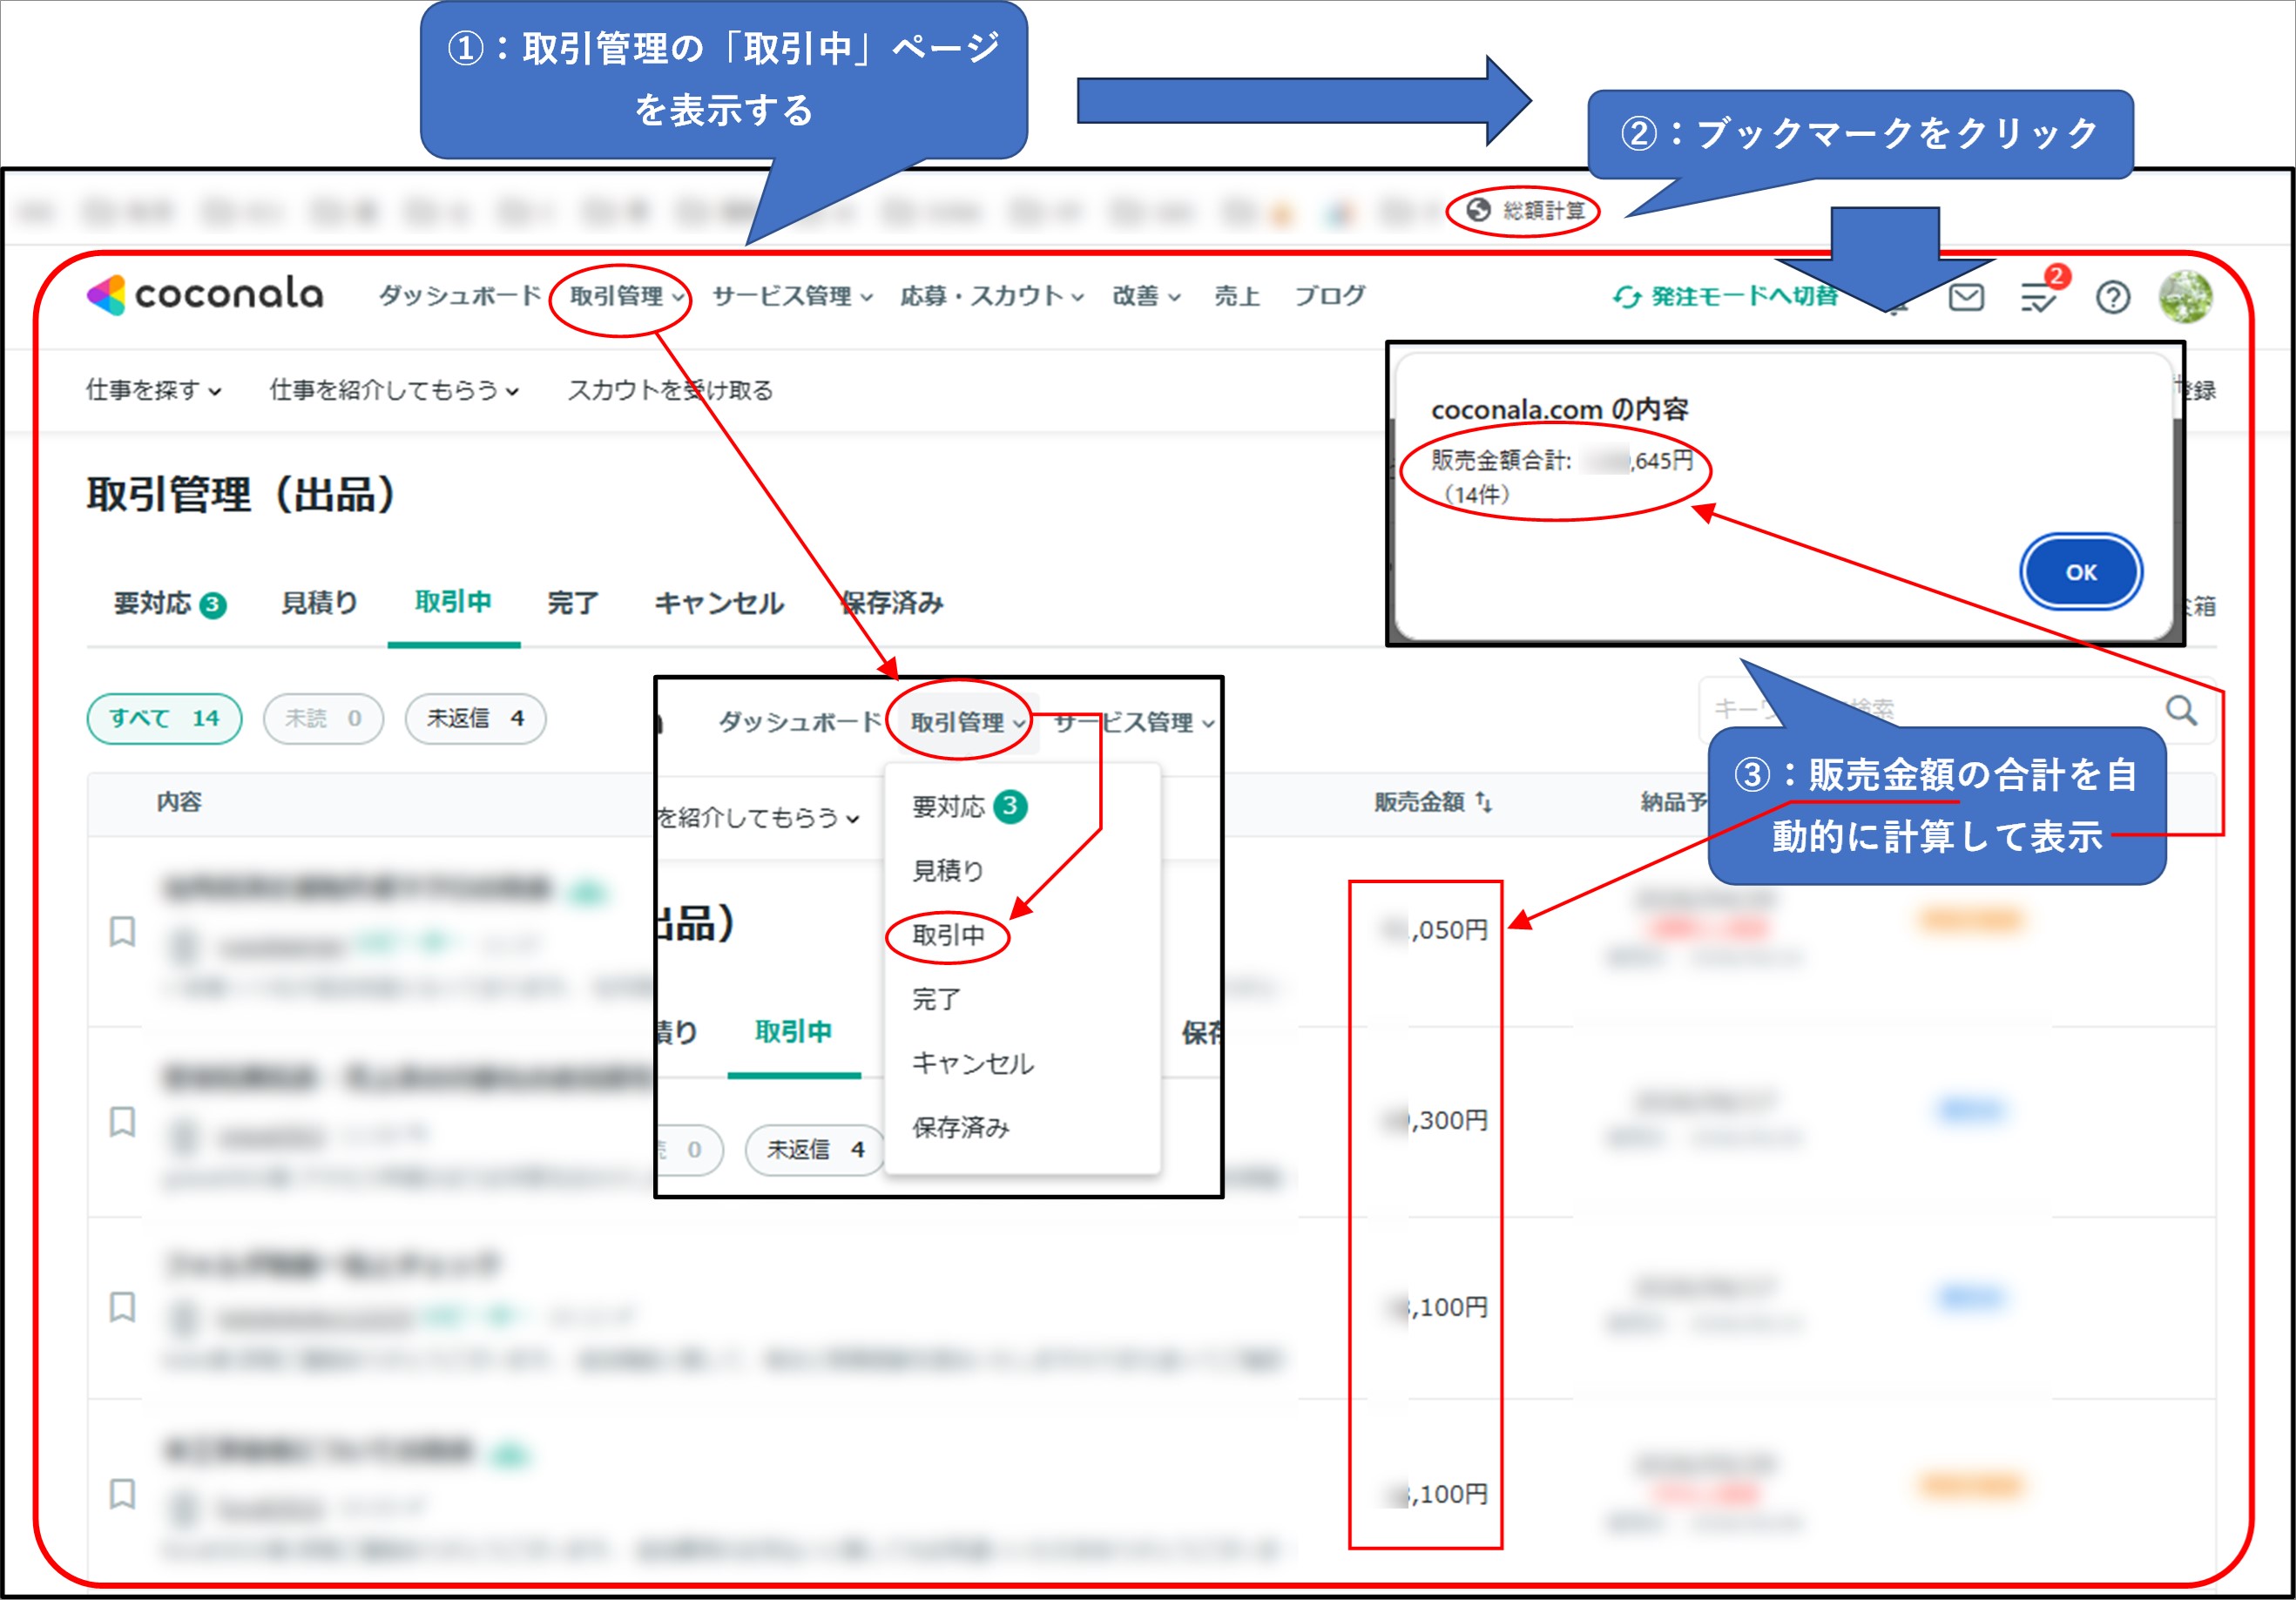
Task: Toggle bookmark in the bottom ,100円 row
Action: 122,1494
